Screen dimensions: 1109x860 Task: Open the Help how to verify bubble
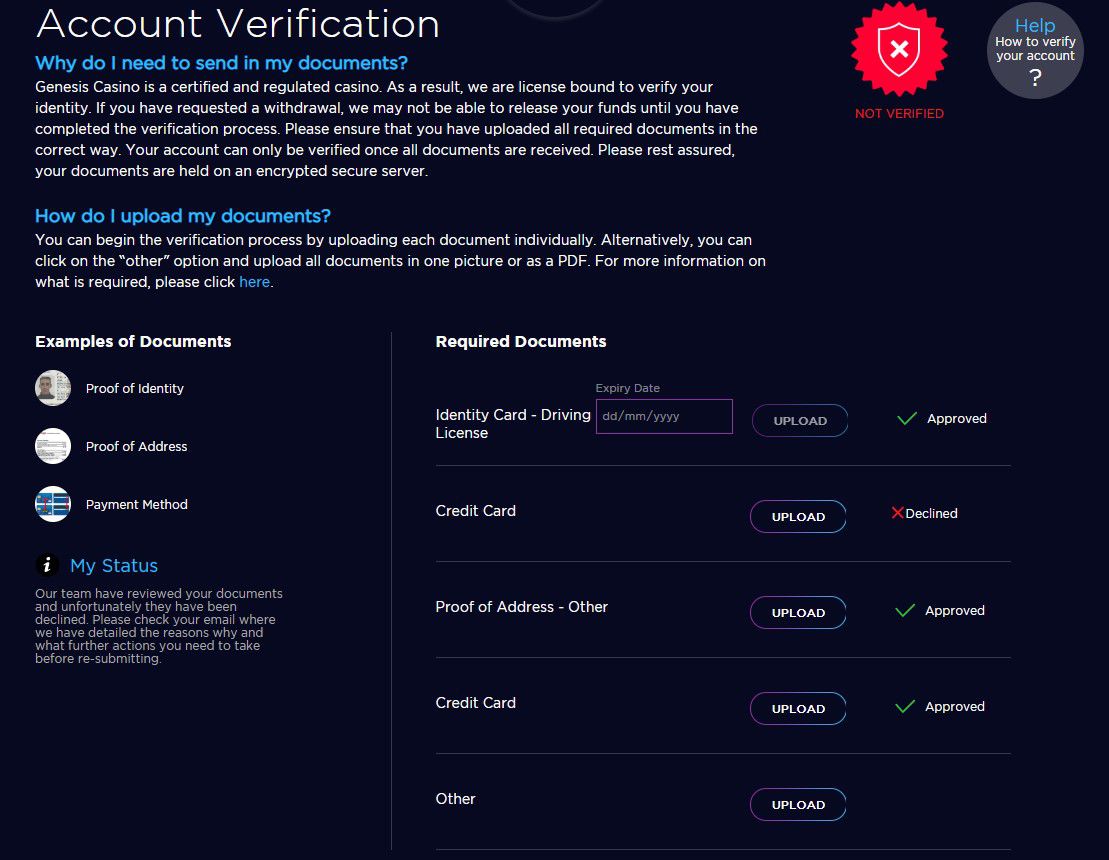coord(1035,51)
